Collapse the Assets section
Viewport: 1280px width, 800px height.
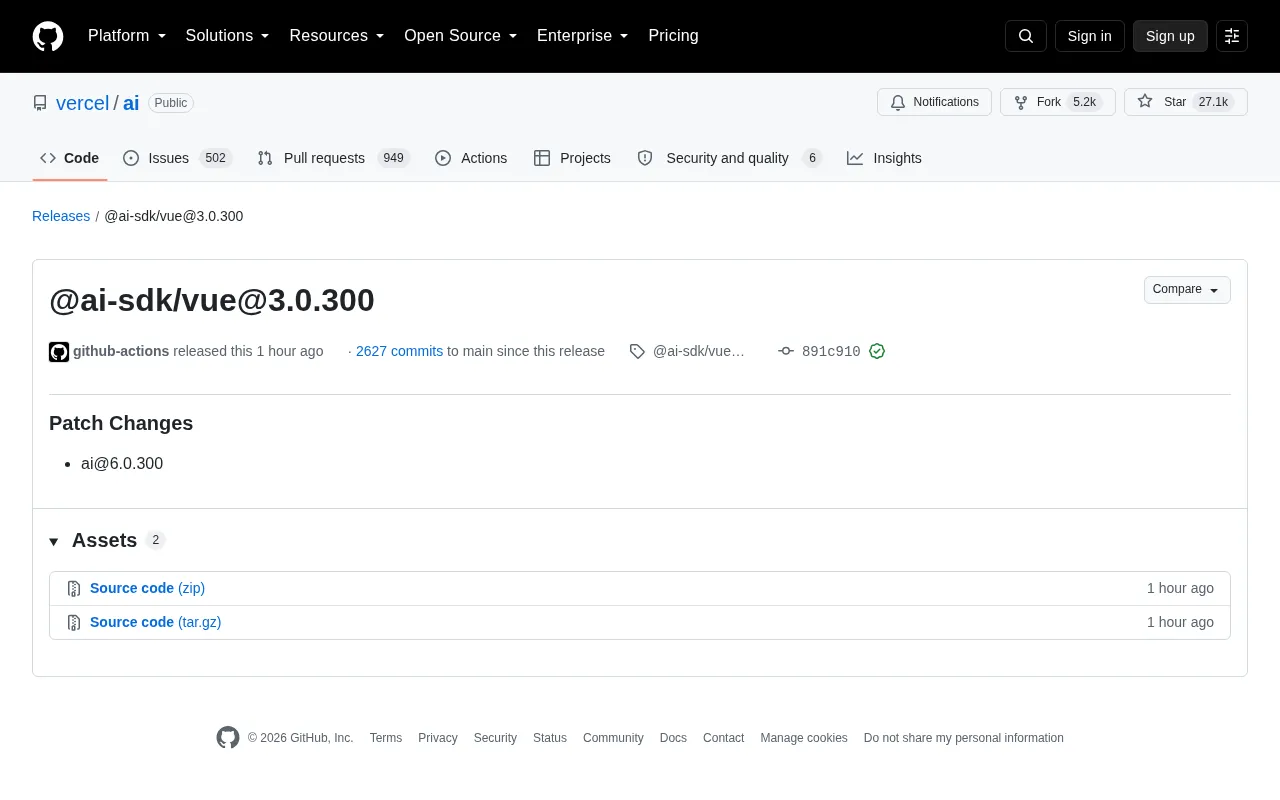(x=107, y=540)
